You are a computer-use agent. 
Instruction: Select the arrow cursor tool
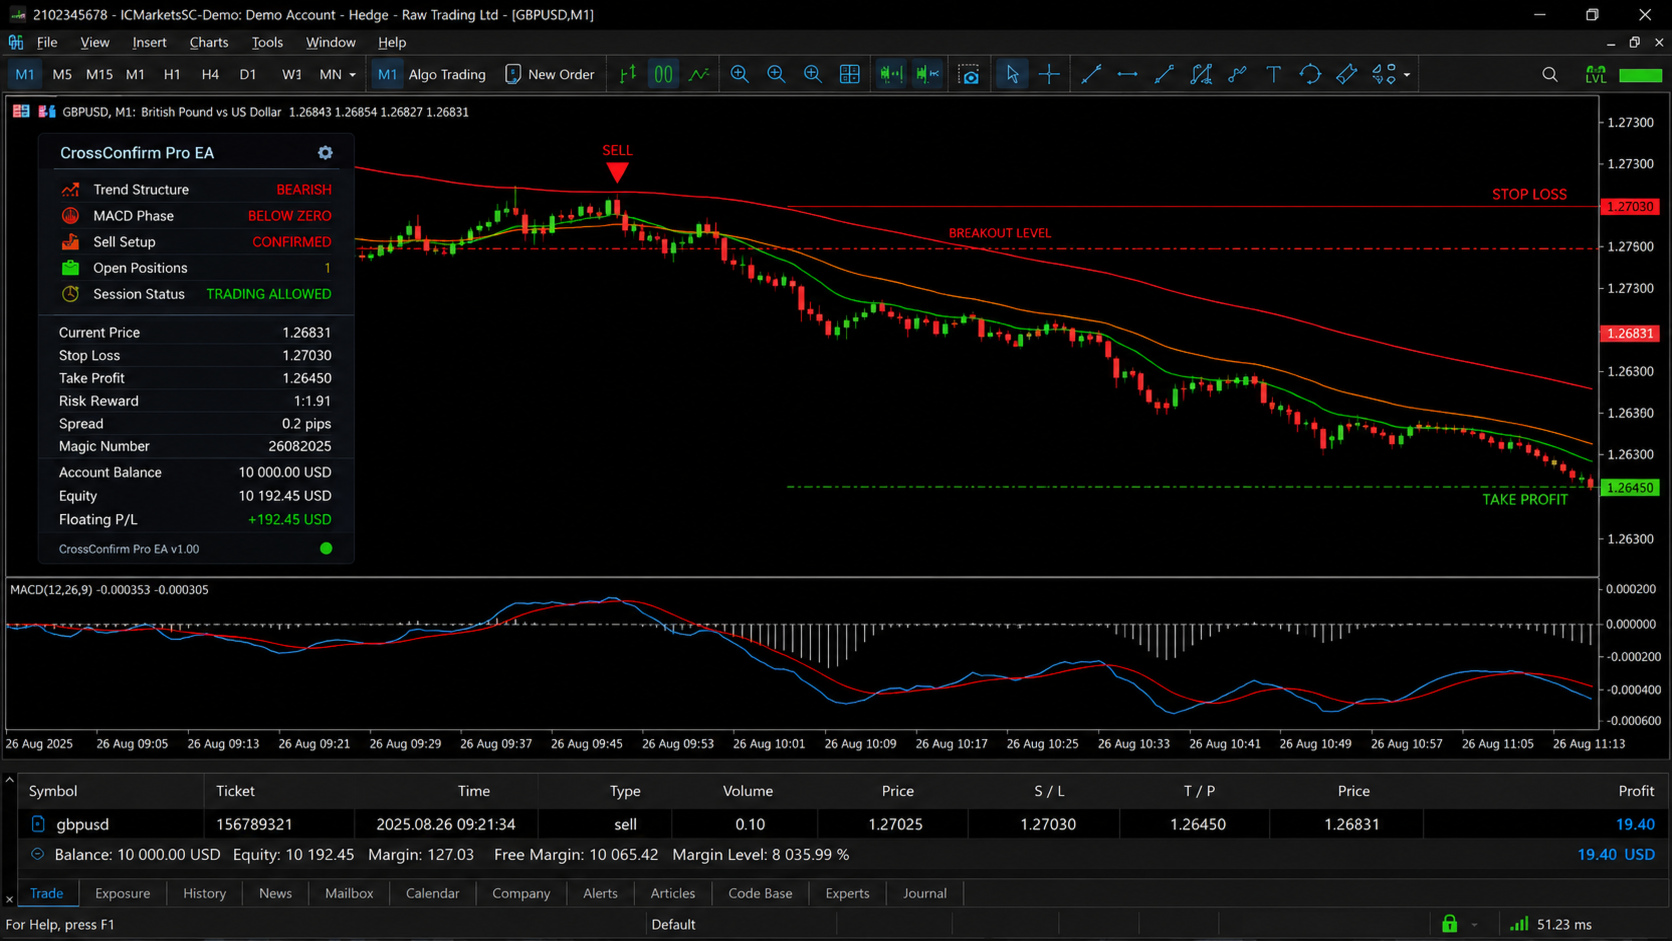click(x=1012, y=74)
